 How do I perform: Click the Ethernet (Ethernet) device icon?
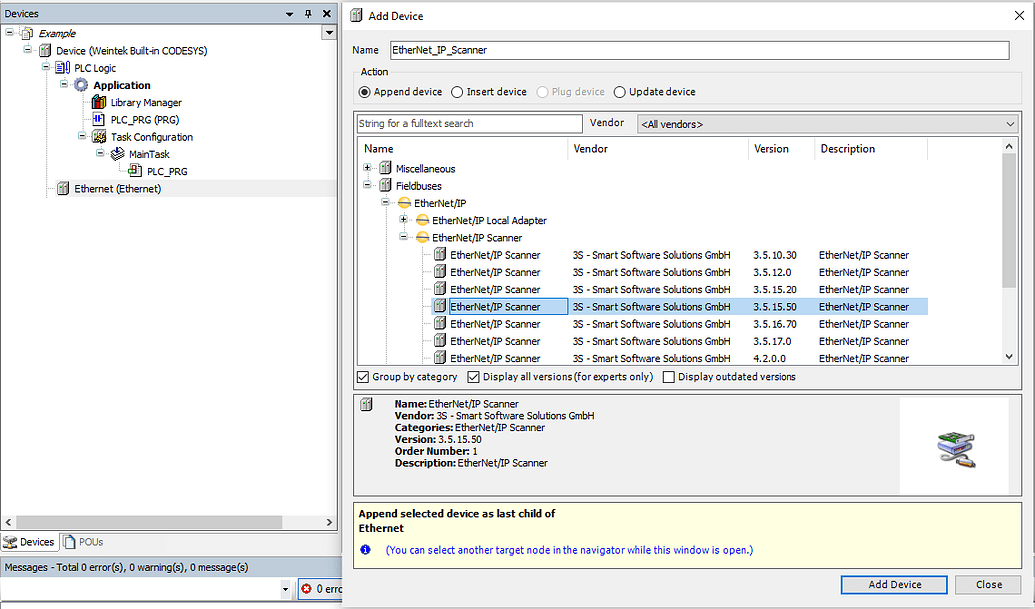(62, 188)
